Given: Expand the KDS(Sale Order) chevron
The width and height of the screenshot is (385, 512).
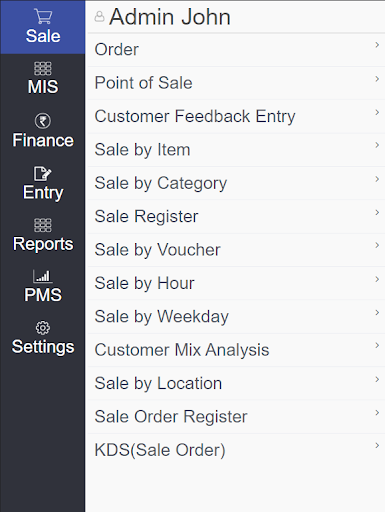Looking at the screenshot, I should coord(377,446).
